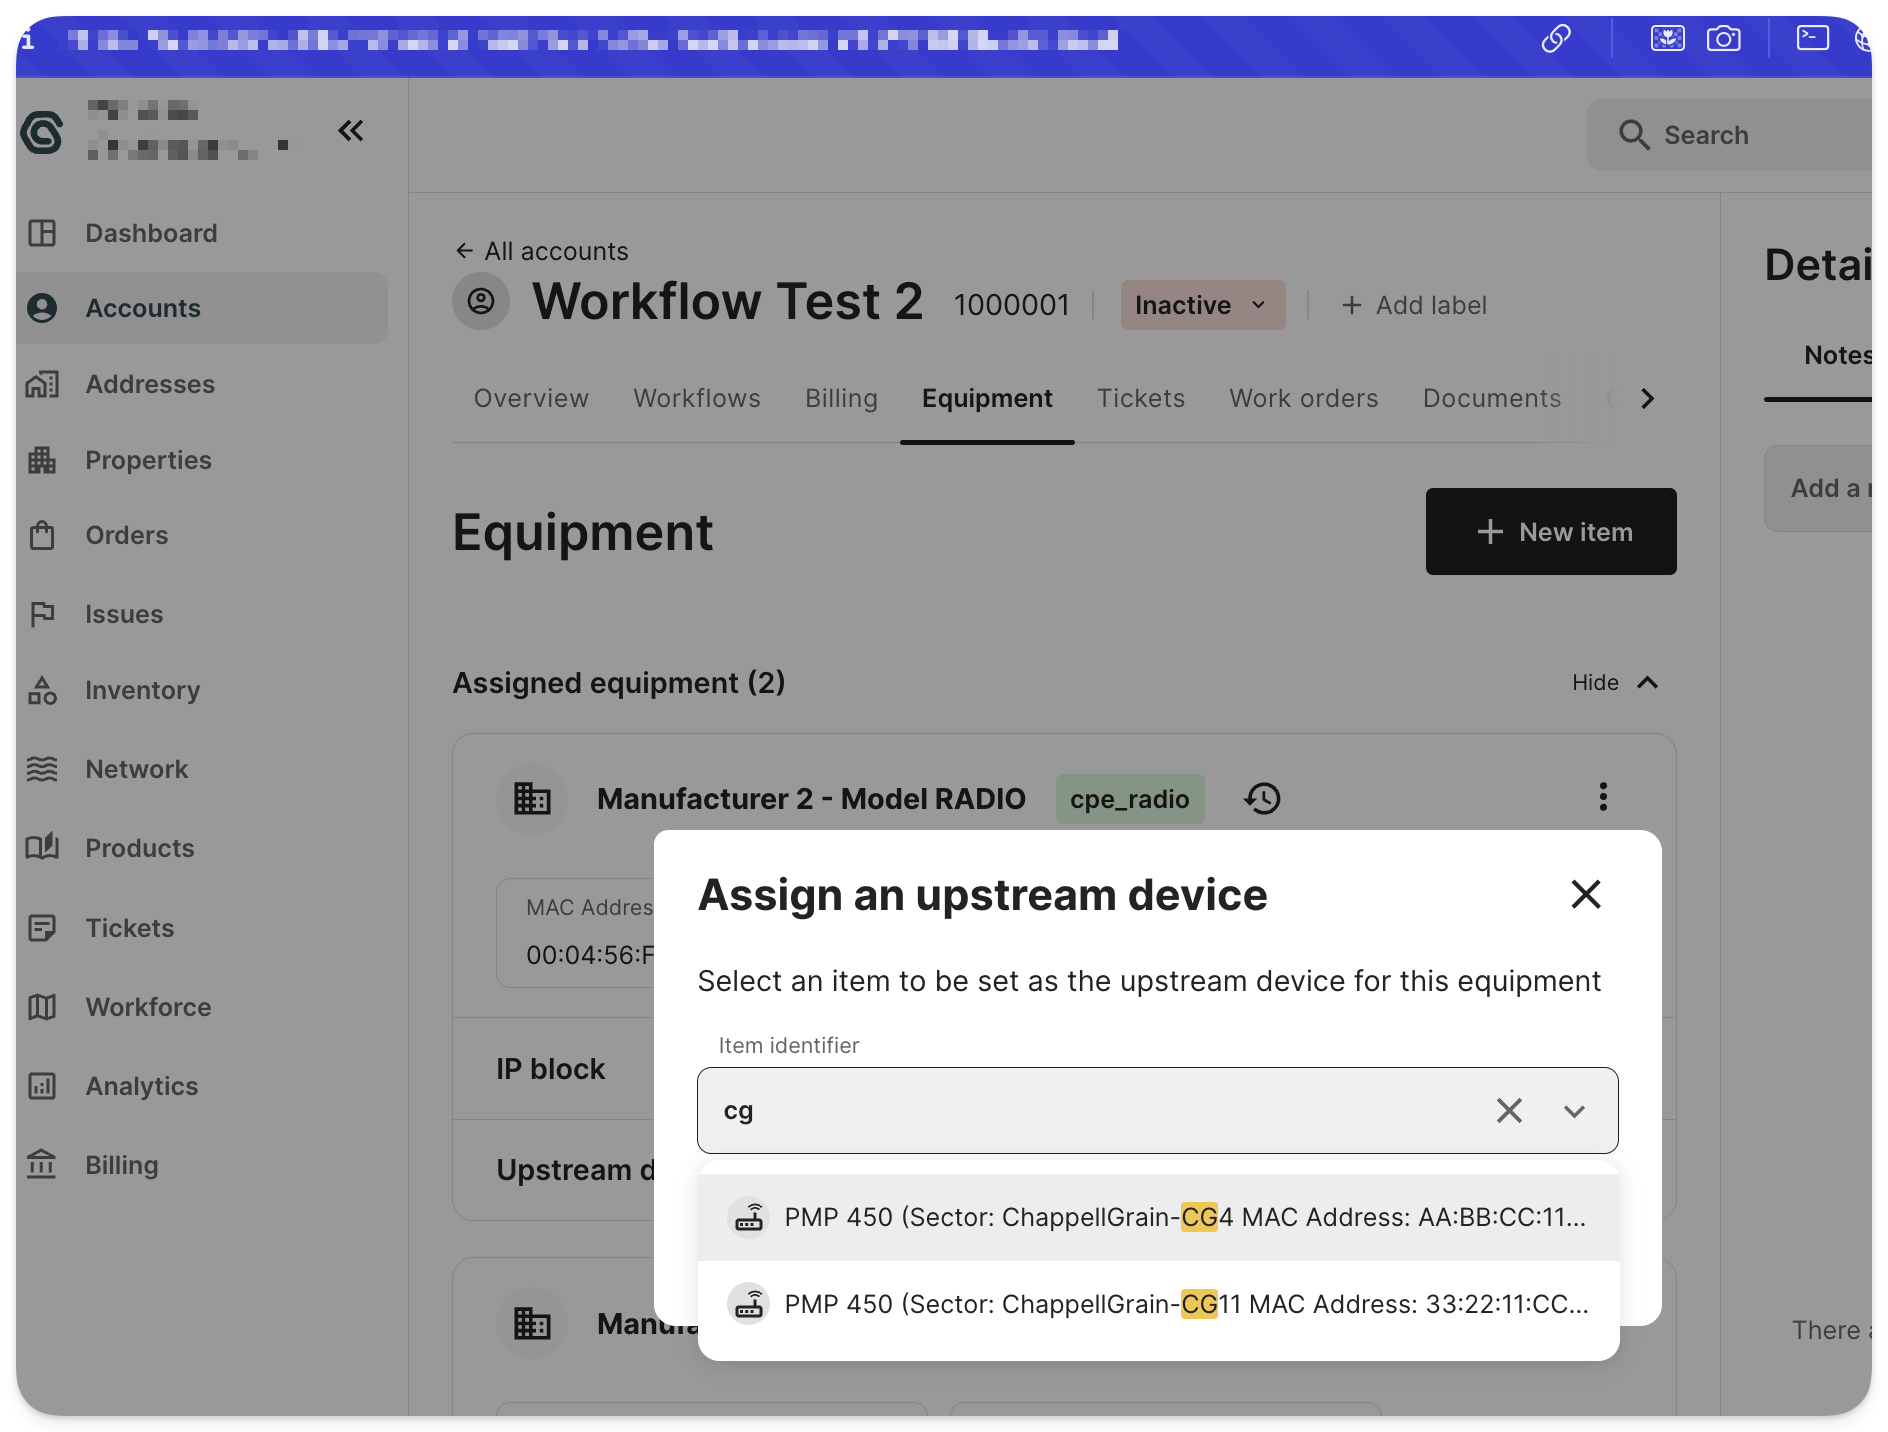Open the Notes tab in Details
This screenshot has height=1432, width=1888.
coord(1837,355)
